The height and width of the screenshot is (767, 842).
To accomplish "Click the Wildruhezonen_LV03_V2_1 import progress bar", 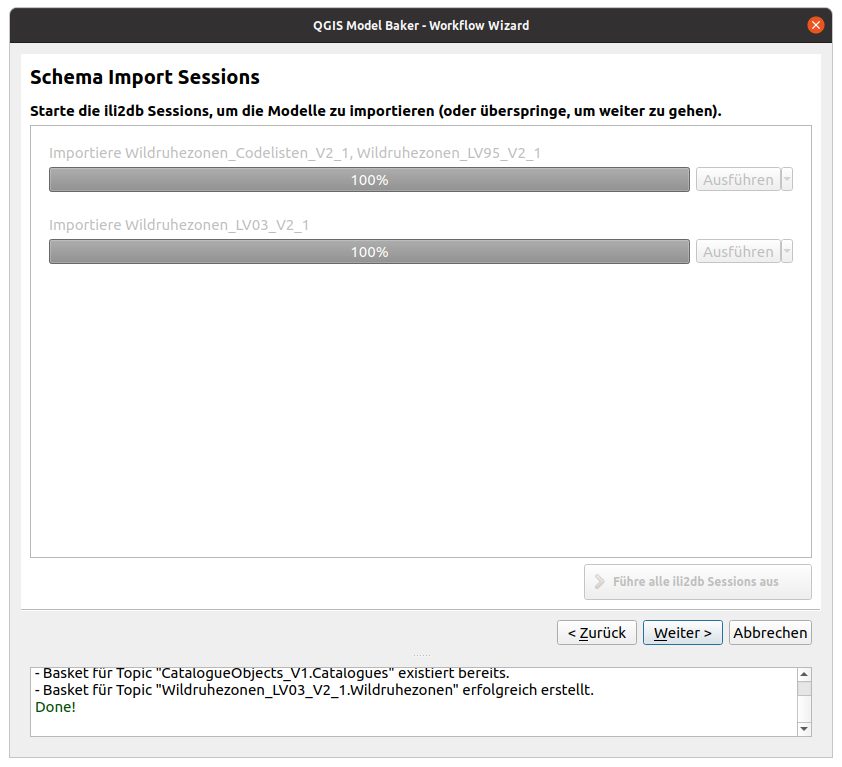I will [x=369, y=252].
